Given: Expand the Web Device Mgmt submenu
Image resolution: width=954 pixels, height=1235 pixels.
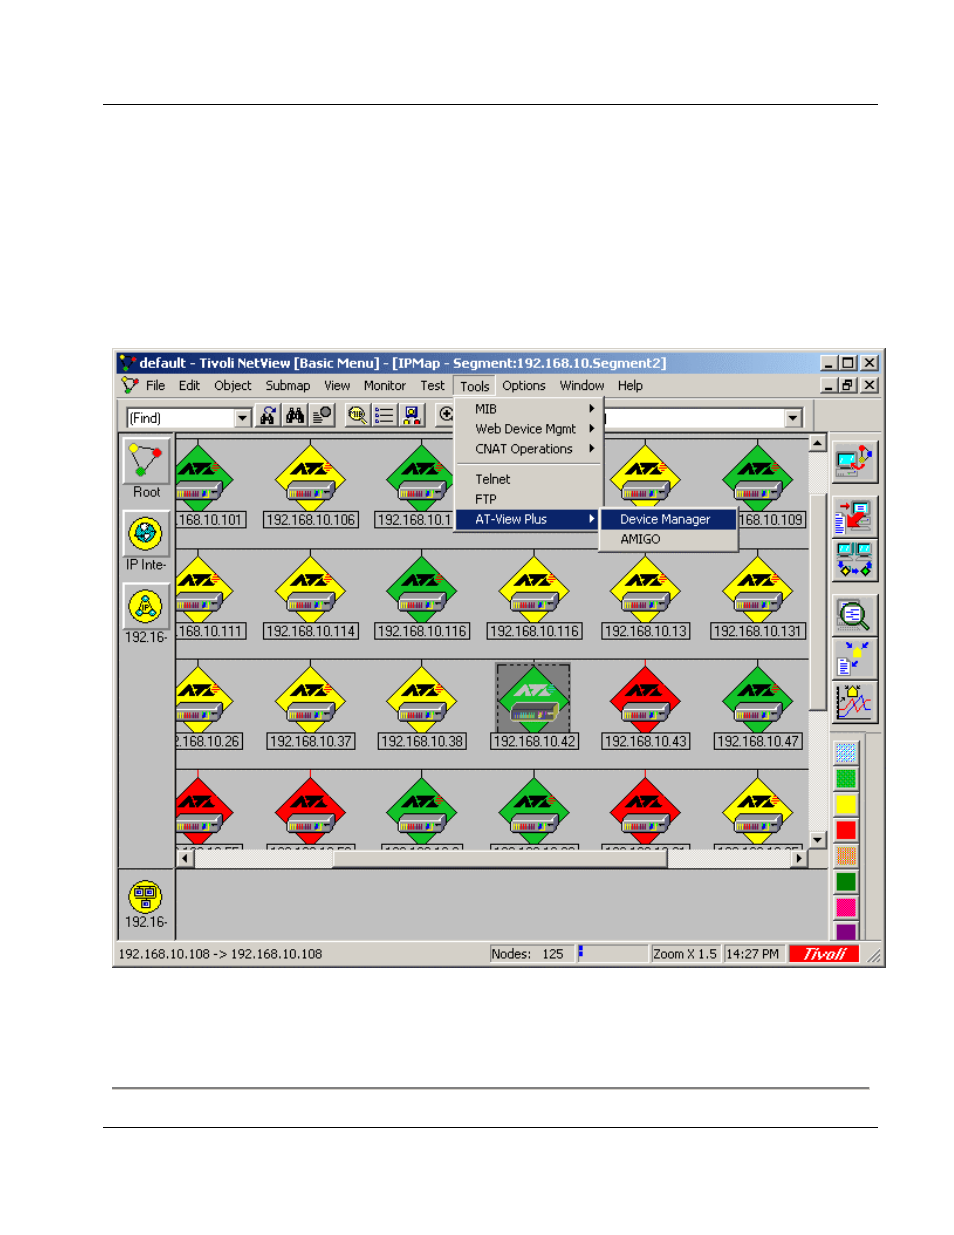Looking at the screenshot, I should 529,429.
